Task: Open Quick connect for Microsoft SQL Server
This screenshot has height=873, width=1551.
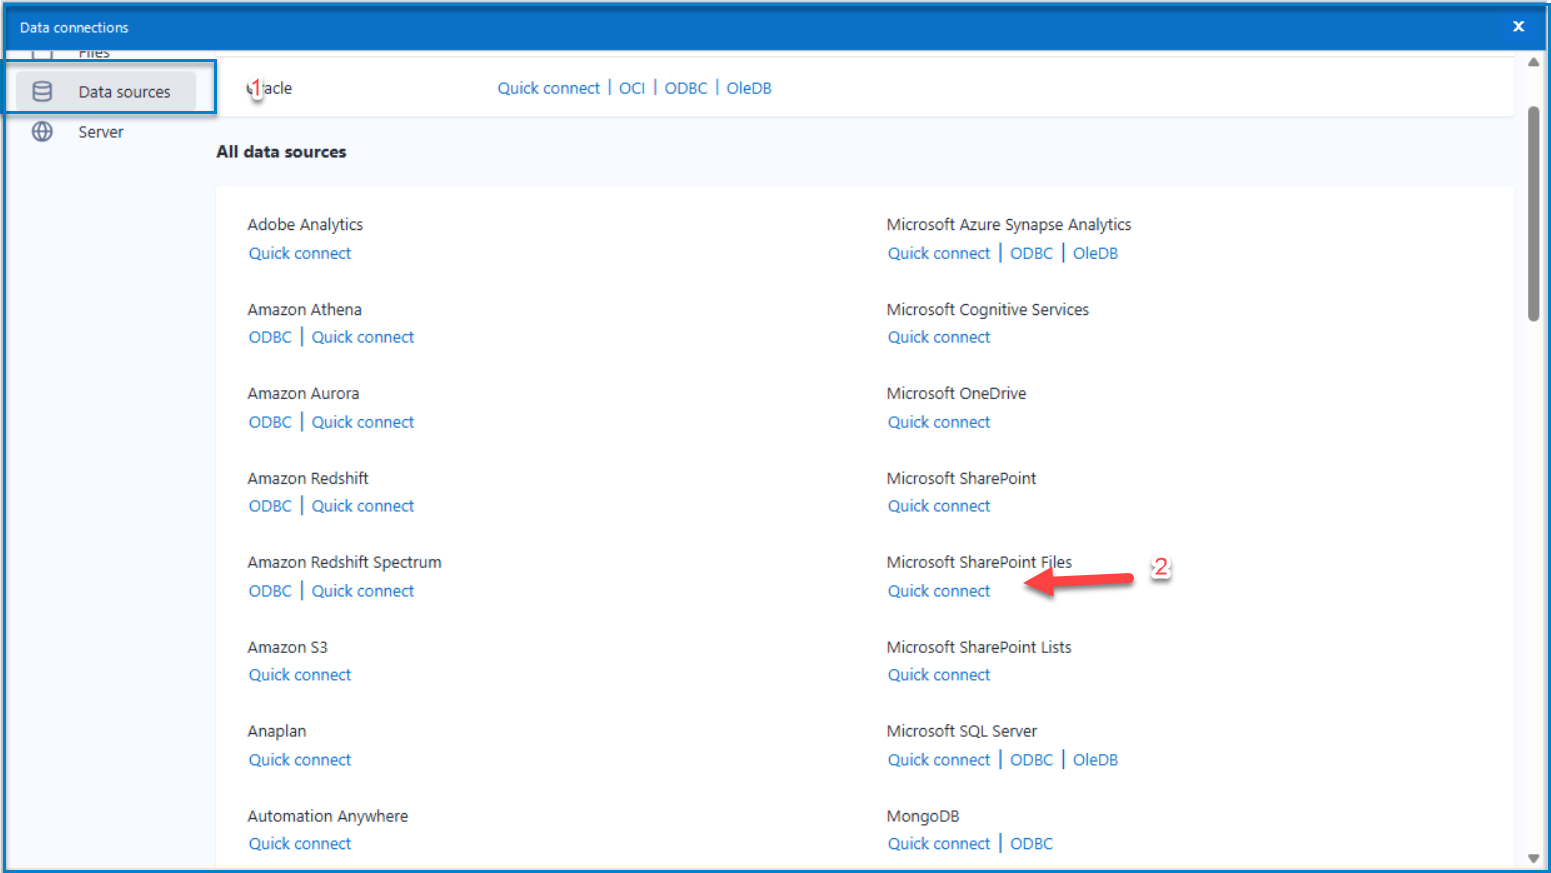Action: pos(939,760)
